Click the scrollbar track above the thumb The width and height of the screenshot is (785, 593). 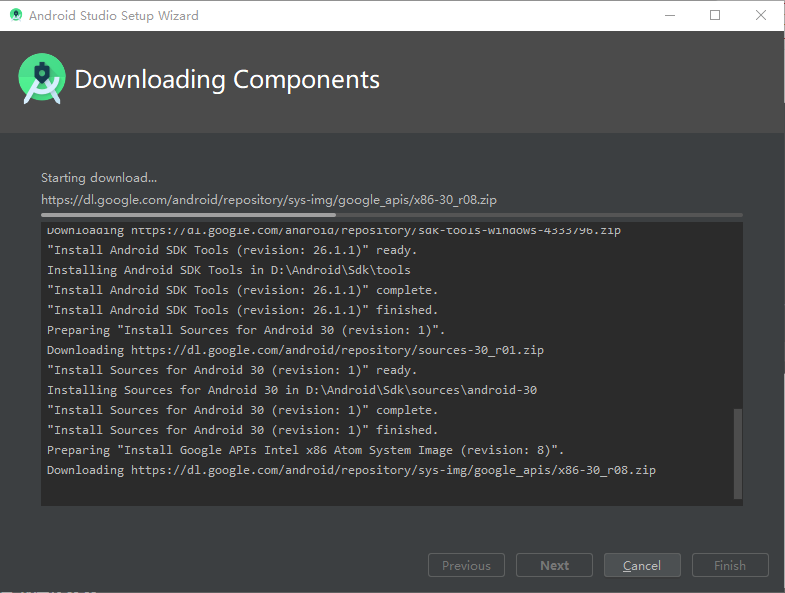point(737,316)
